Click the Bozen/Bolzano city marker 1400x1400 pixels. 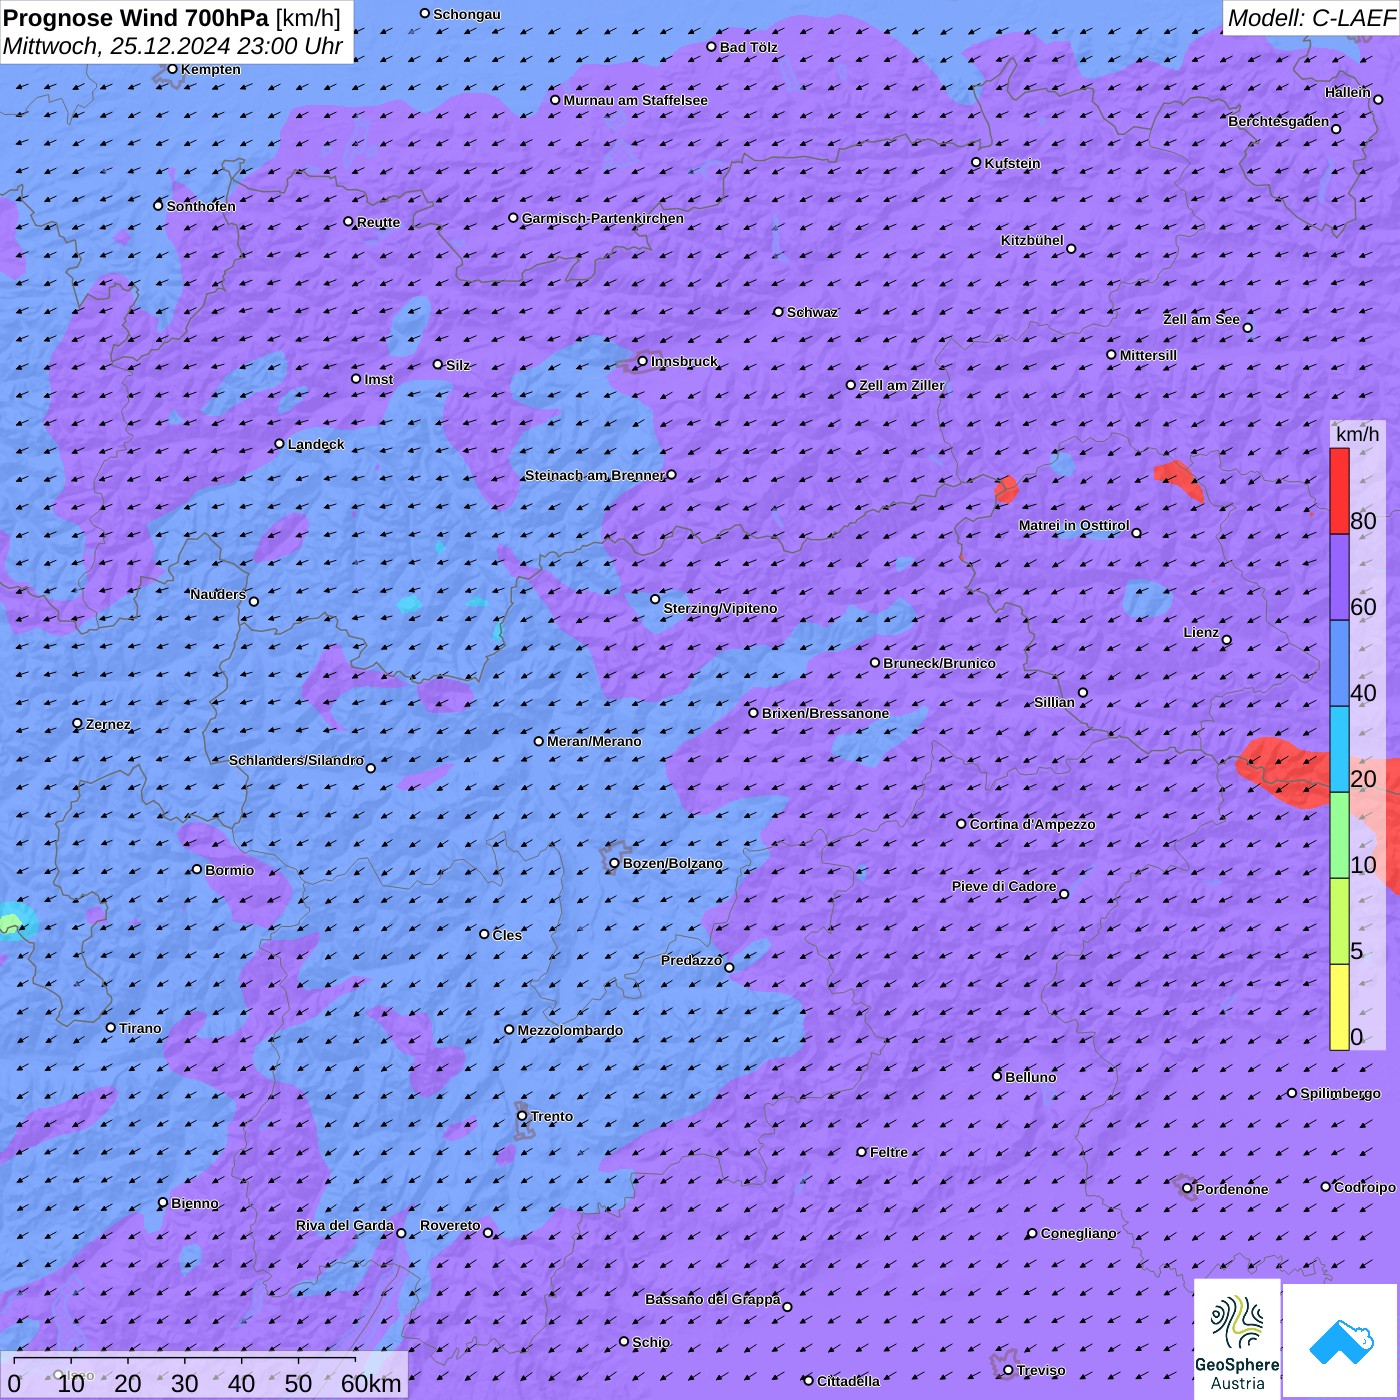(x=614, y=863)
